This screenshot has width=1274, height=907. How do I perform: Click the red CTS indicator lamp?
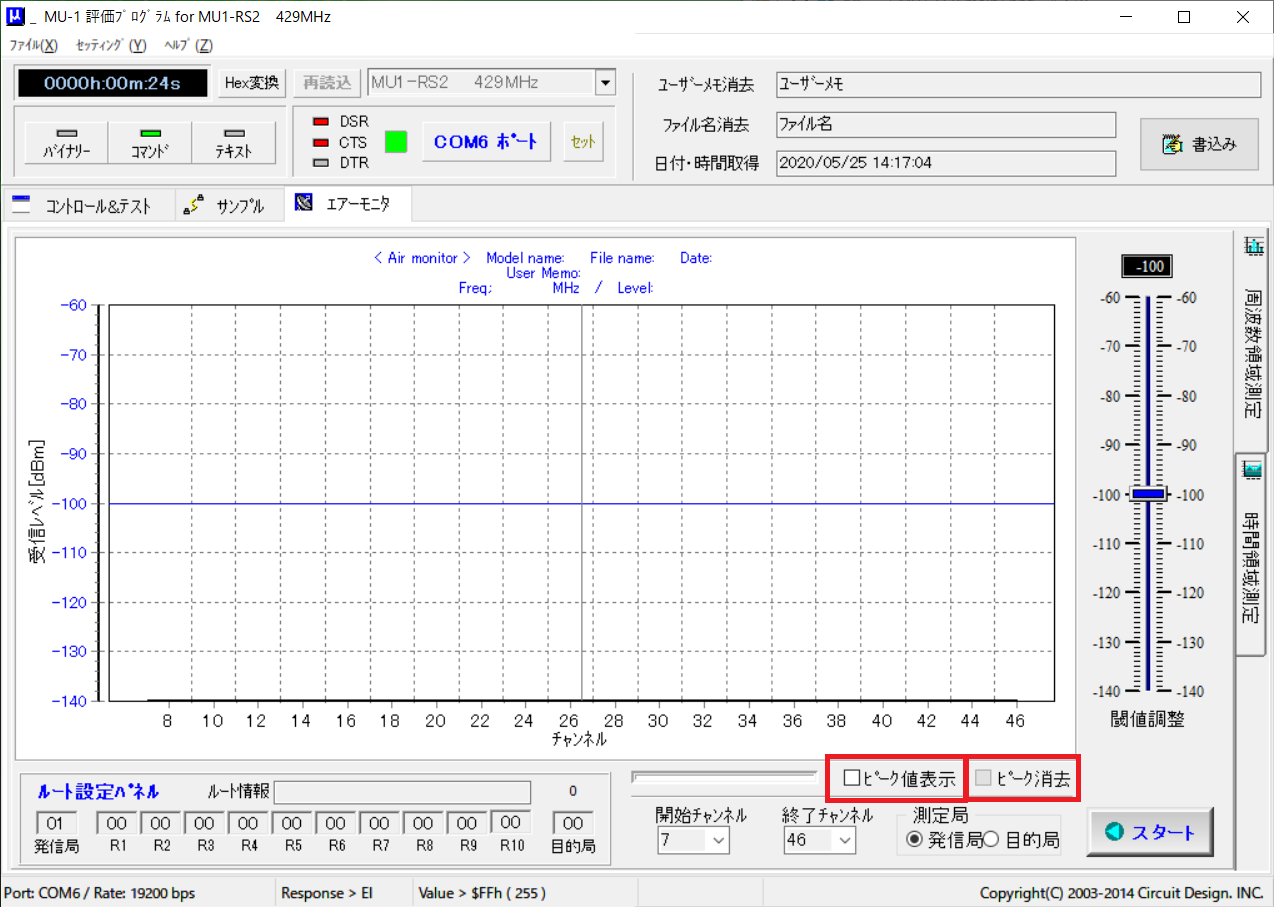pyautogui.click(x=322, y=143)
